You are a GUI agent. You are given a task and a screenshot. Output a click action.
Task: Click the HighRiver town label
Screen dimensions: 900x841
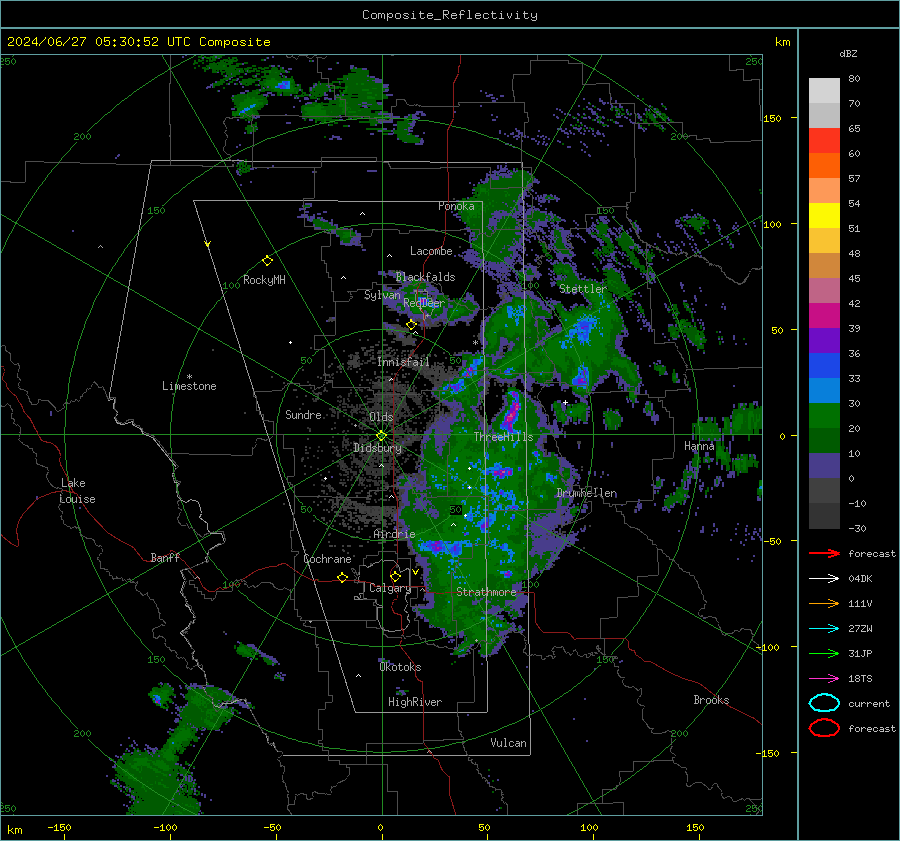pos(415,702)
